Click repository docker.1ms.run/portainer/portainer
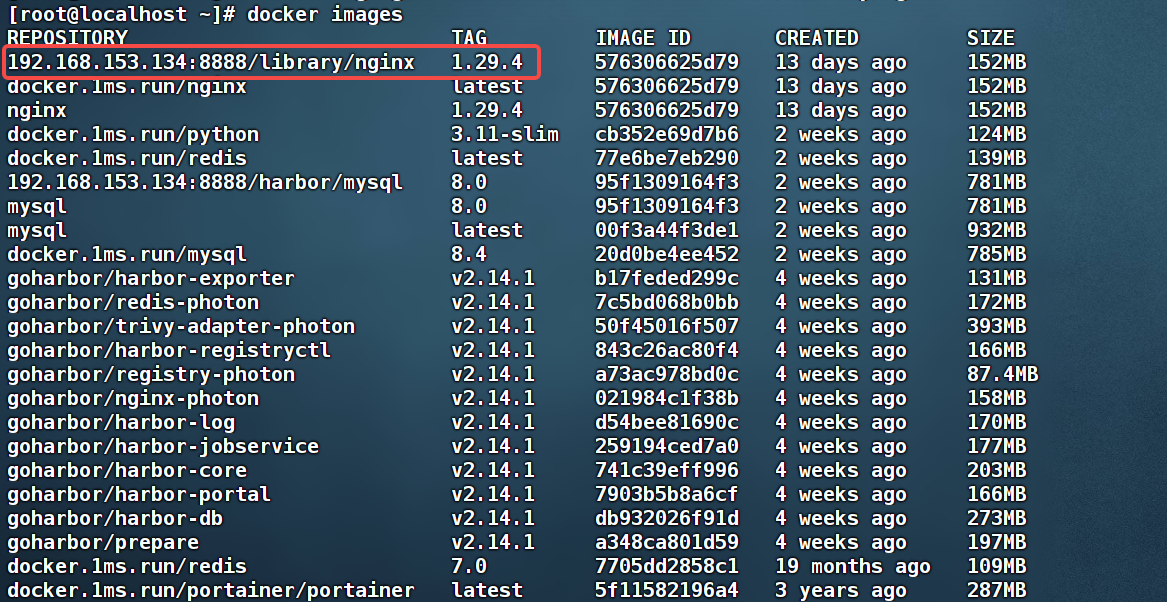 click(x=211, y=590)
